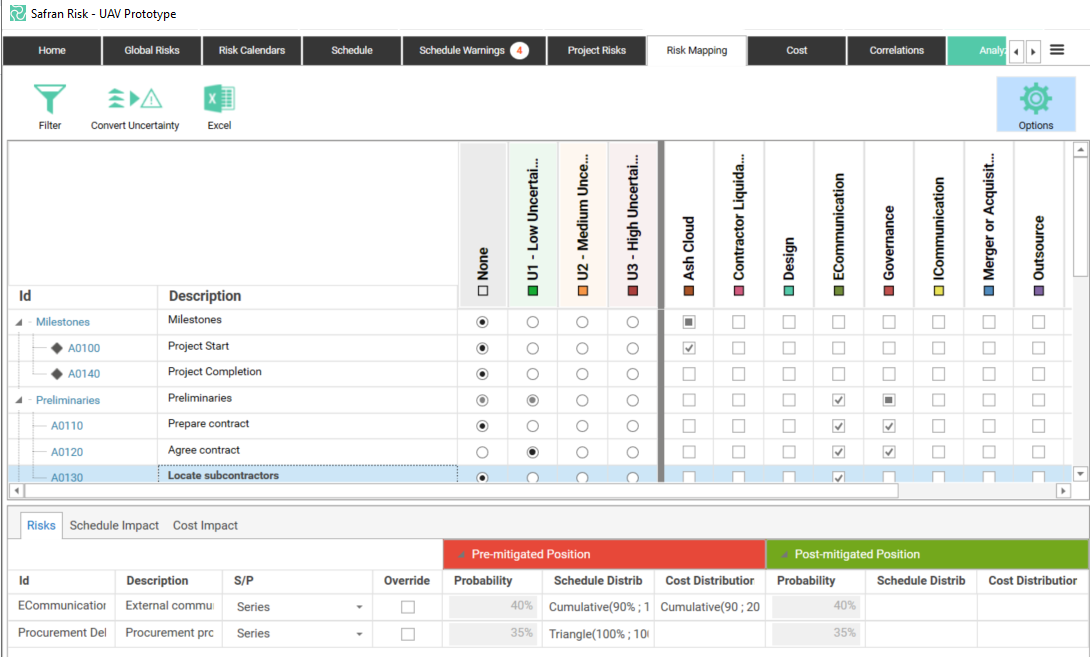Tick Override checkbox for Procurement Delay risk

[407, 633]
